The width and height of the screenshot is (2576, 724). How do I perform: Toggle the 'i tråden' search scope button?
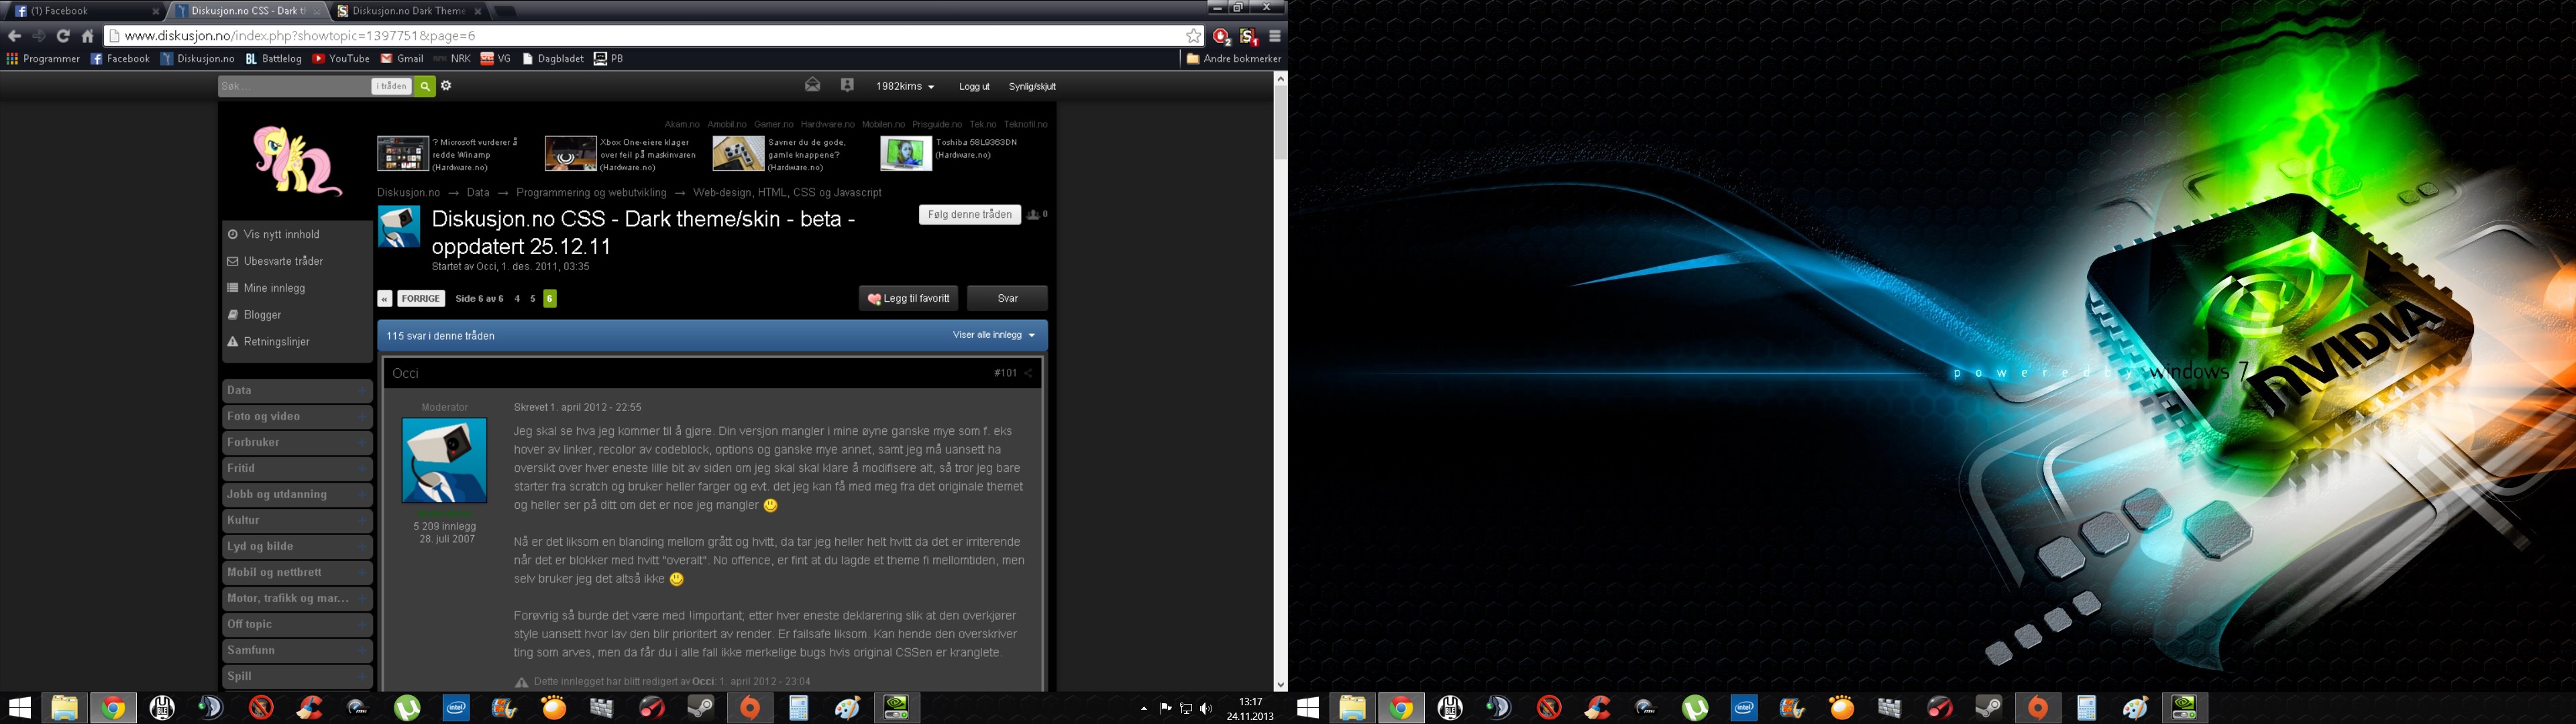tap(392, 86)
